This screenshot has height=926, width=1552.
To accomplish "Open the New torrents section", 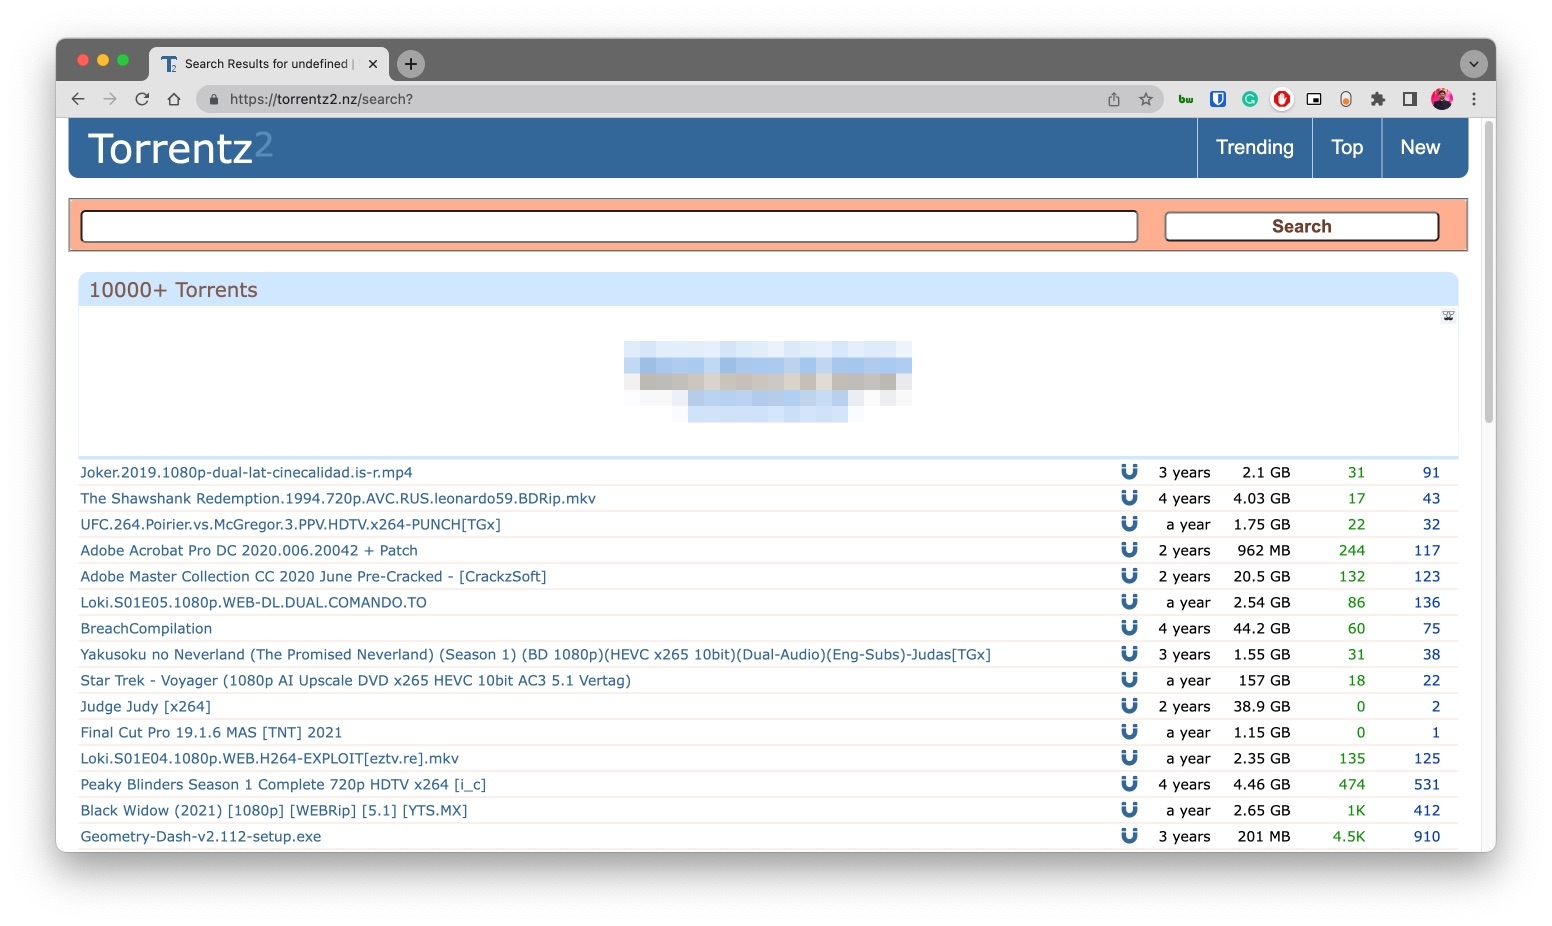I will tap(1420, 147).
